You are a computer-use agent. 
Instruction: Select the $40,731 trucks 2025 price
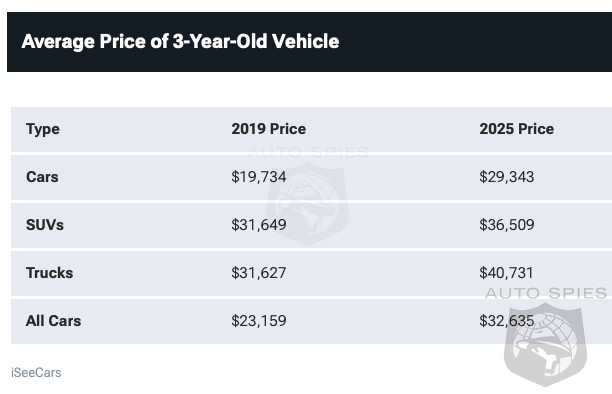tap(506, 273)
